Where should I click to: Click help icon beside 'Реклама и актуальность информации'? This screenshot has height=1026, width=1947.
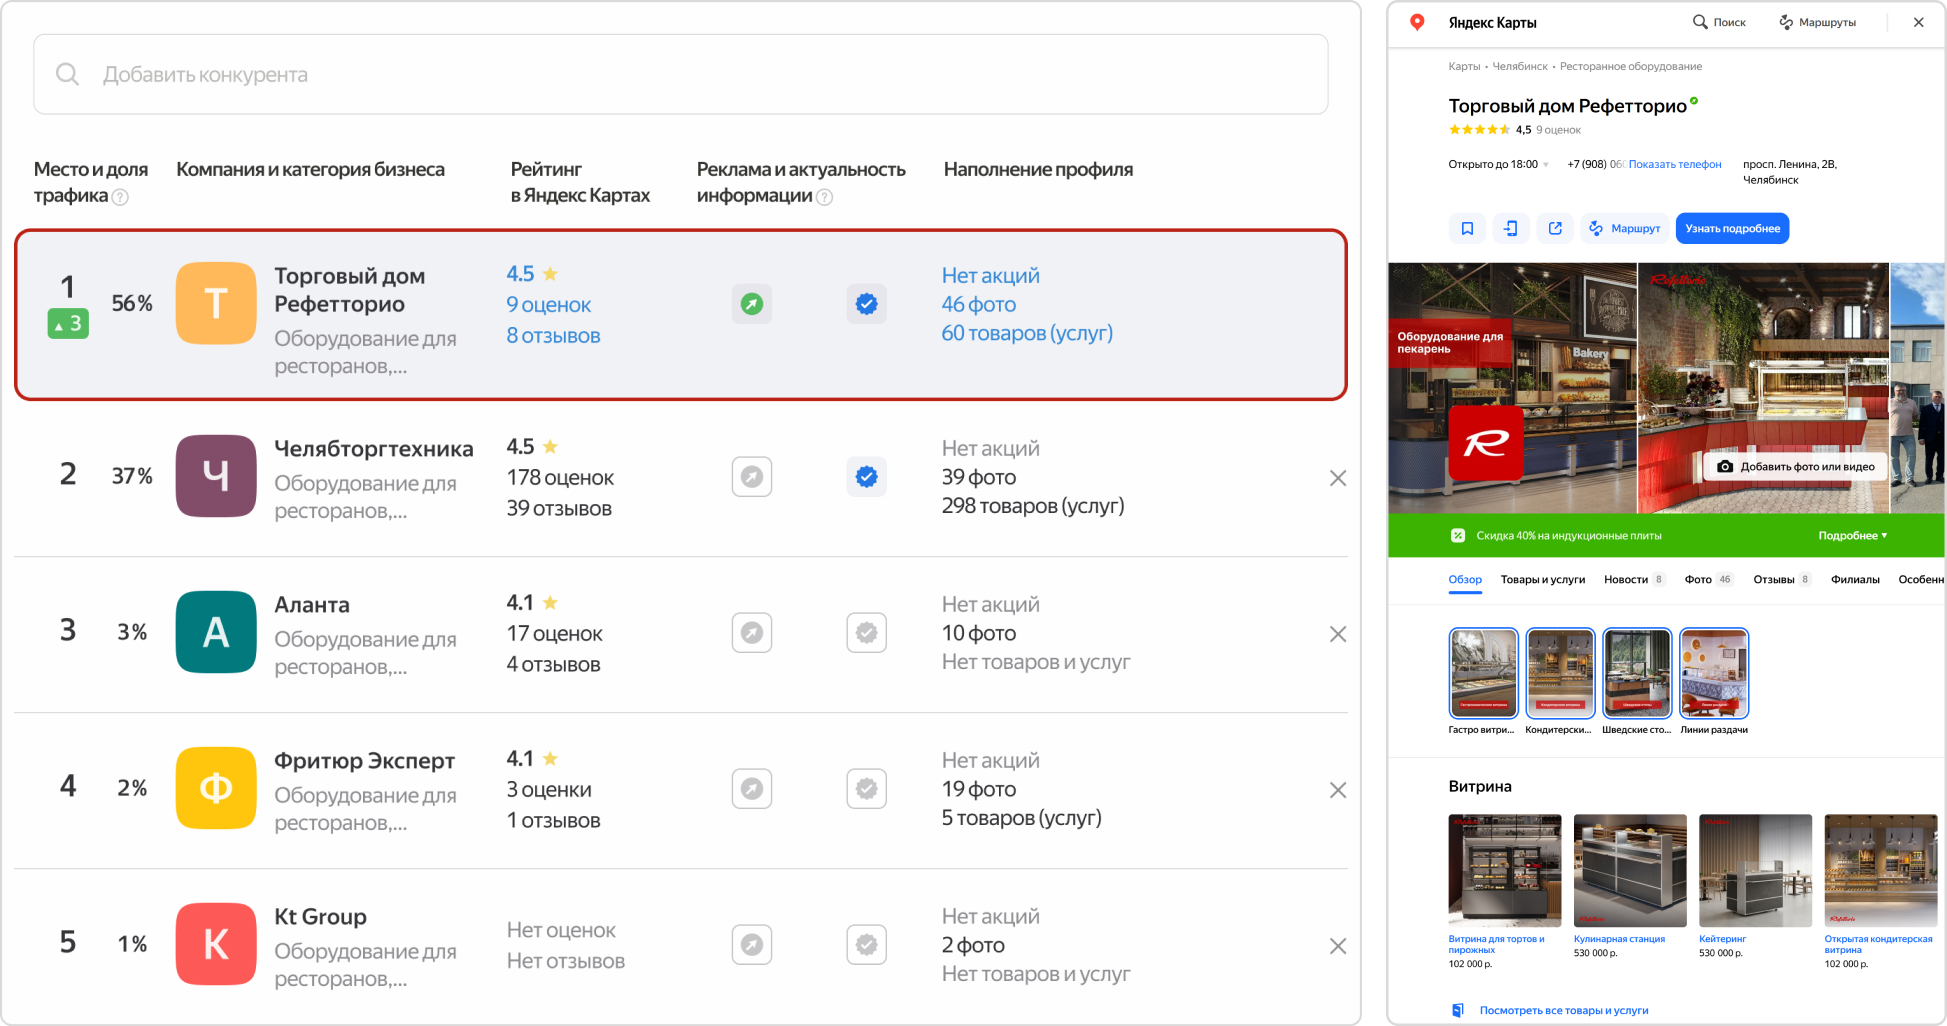(x=825, y=197)
